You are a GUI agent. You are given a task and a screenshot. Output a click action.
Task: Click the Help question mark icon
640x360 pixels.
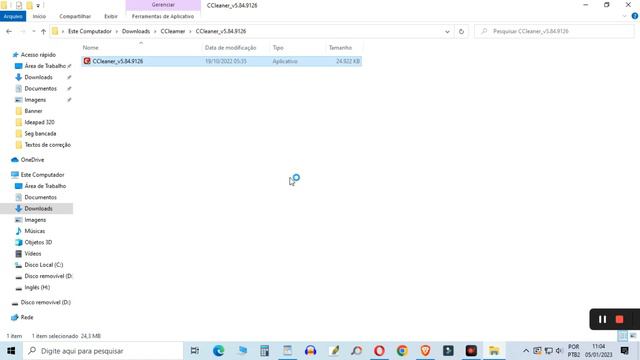click(x=635, y=16)
